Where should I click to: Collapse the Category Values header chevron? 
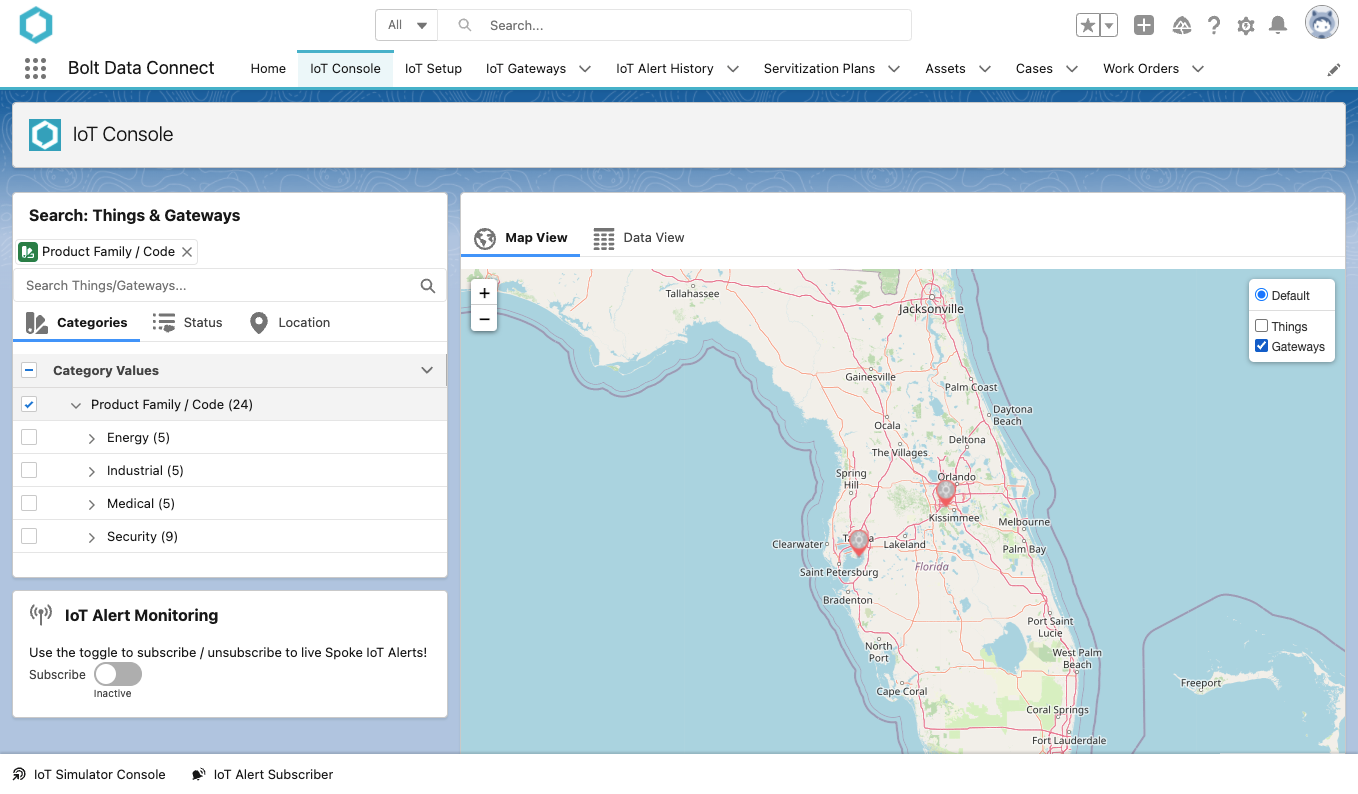427,370
